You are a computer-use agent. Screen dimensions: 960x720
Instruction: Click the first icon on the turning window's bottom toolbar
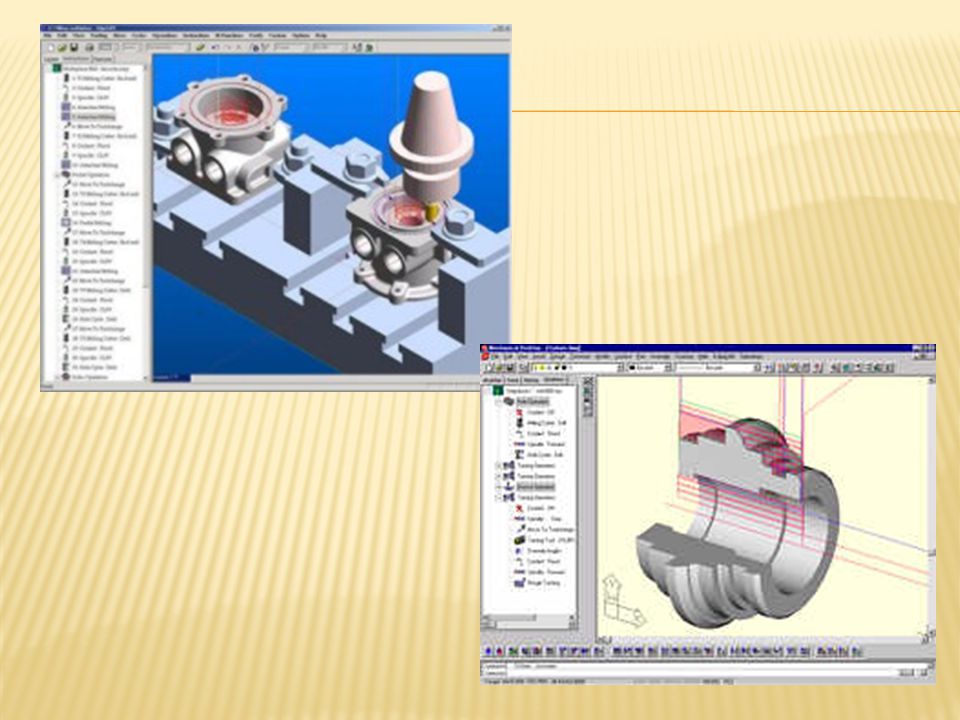[x=489, y=651]
